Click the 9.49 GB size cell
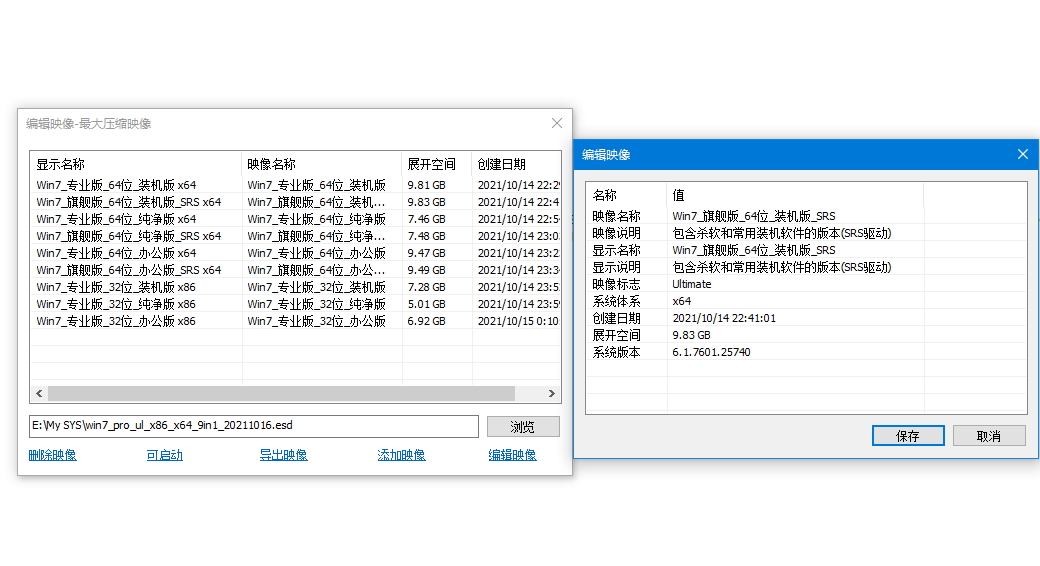Viewport: 1040px width, 566px height. 426,270
